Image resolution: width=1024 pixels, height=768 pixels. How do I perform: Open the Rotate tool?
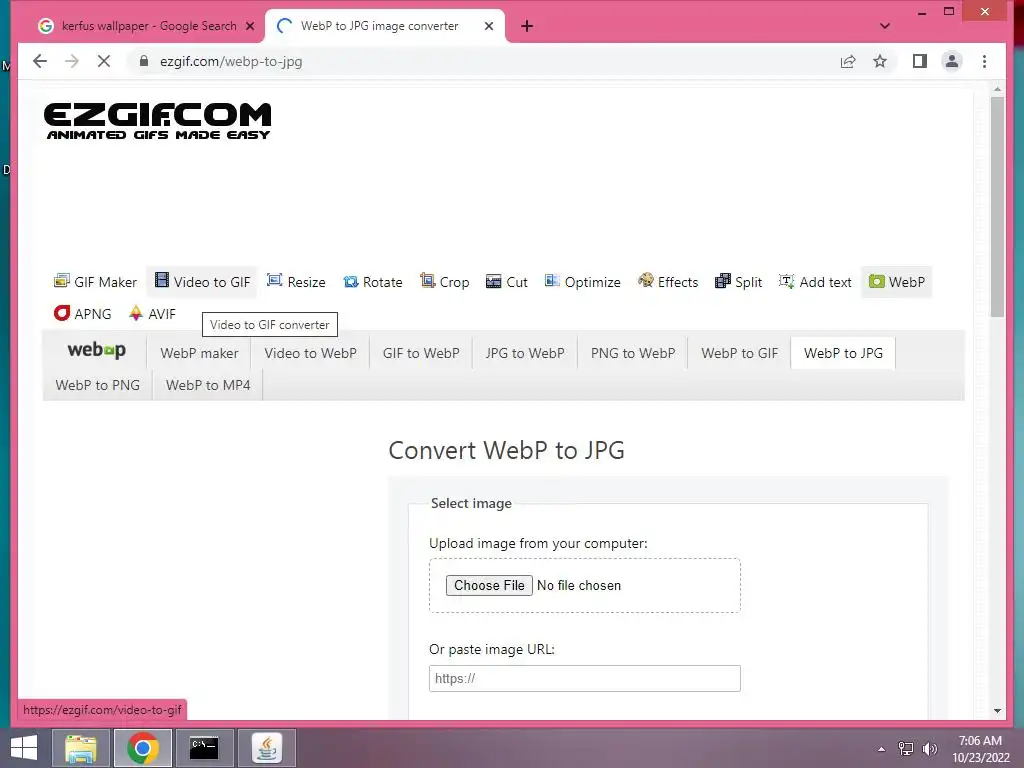tap(373, 282)
